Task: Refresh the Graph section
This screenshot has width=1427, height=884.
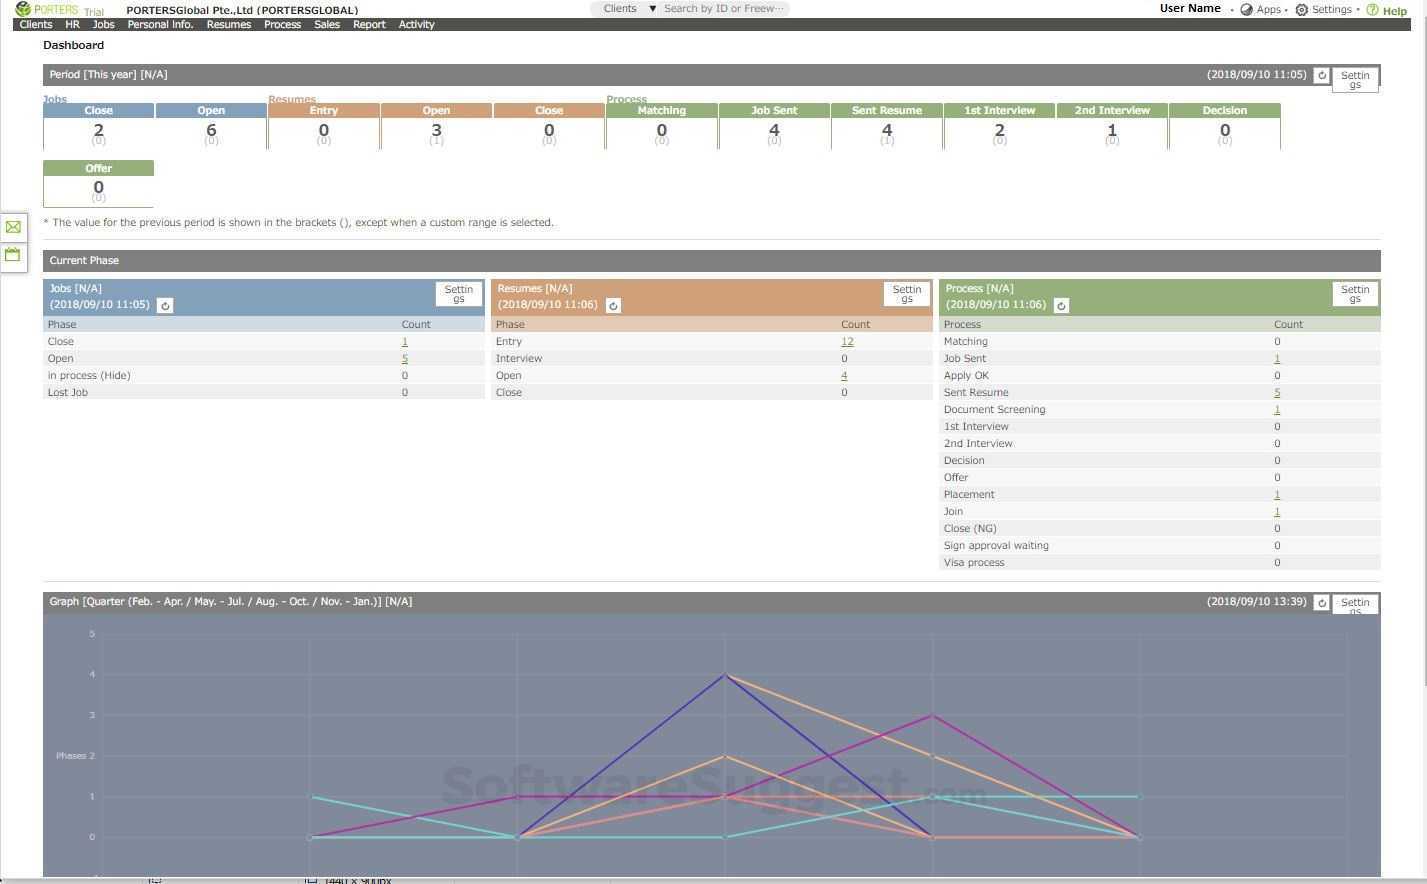Action: point(1322,602)
